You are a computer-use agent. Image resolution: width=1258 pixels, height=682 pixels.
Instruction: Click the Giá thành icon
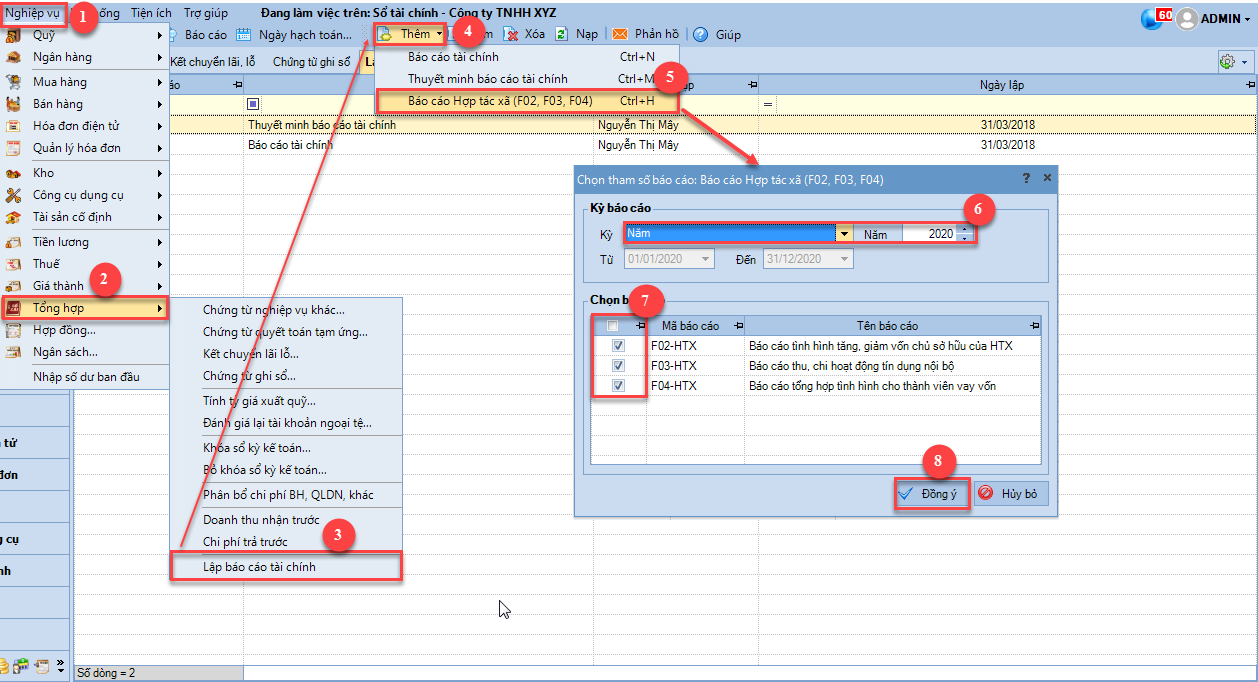(14, 286)
